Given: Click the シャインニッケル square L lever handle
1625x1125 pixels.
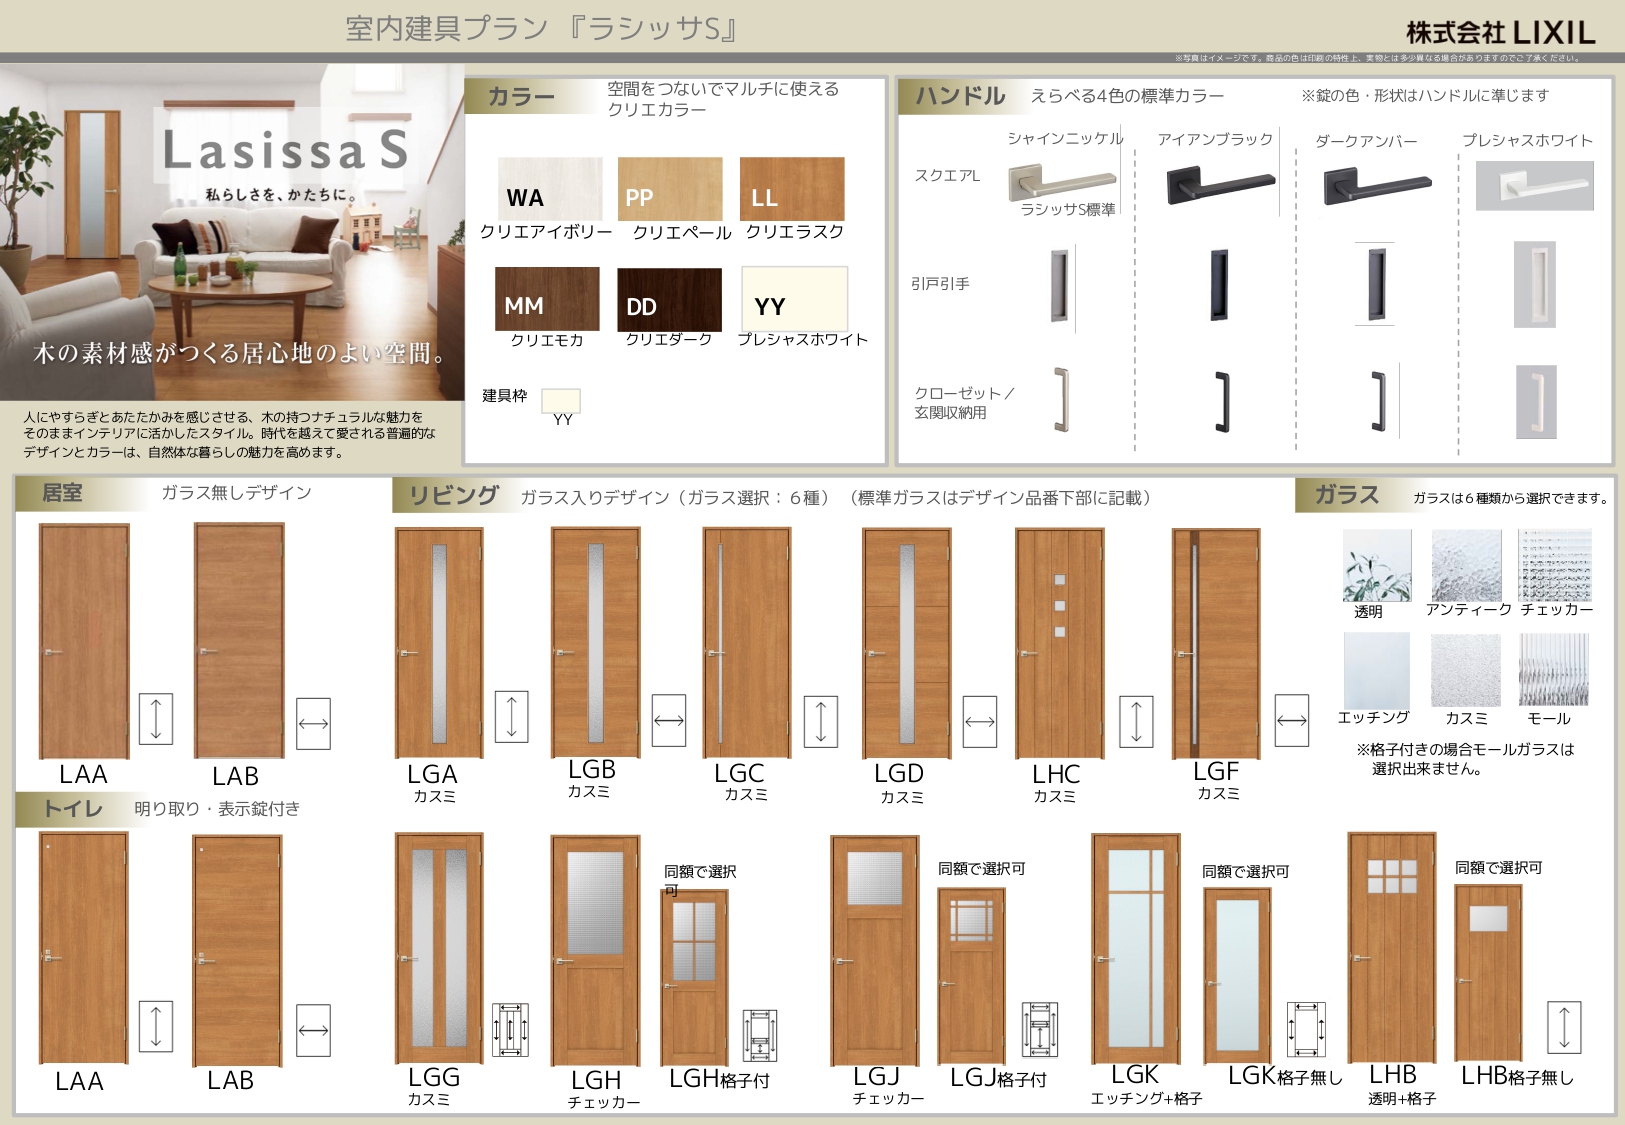Looking at the screenshot, I should [x=1062, y=183].
